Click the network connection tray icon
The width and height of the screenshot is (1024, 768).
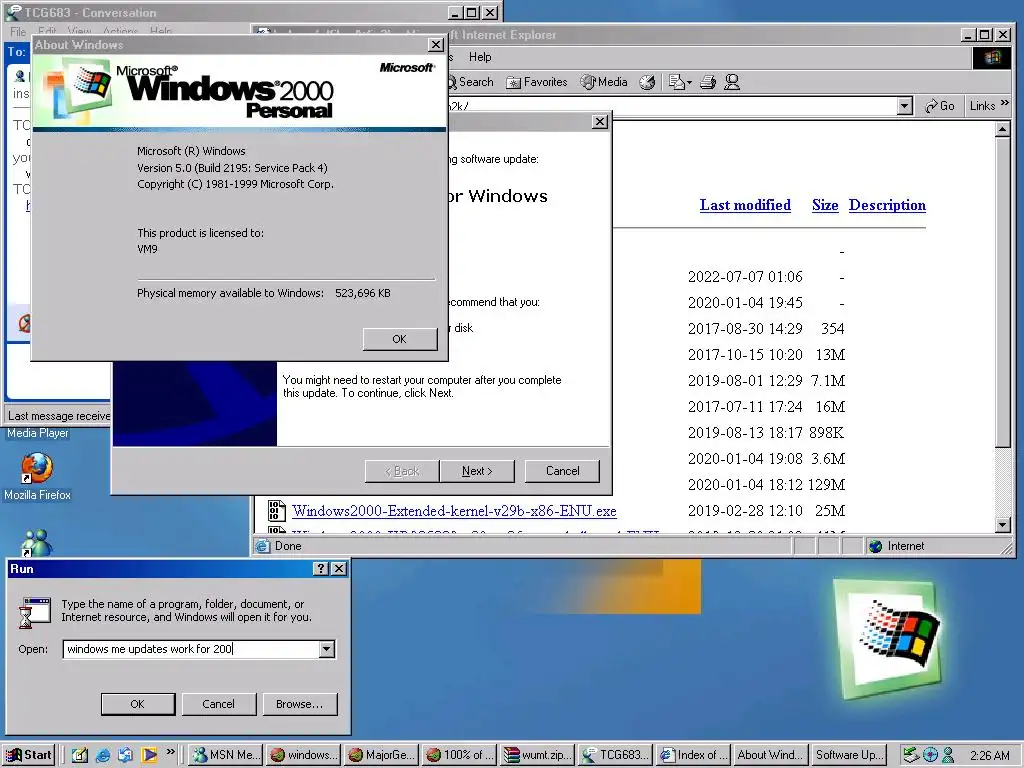point(911,755)
